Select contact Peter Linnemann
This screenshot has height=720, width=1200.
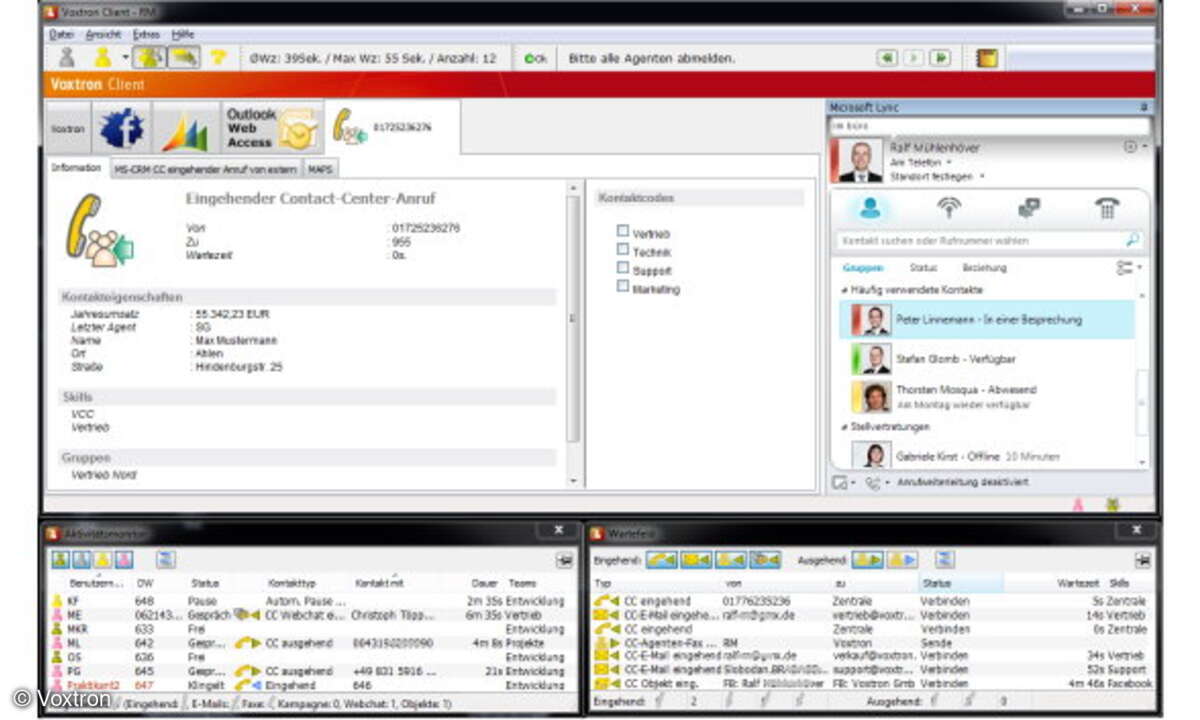(x=986, y=320)
